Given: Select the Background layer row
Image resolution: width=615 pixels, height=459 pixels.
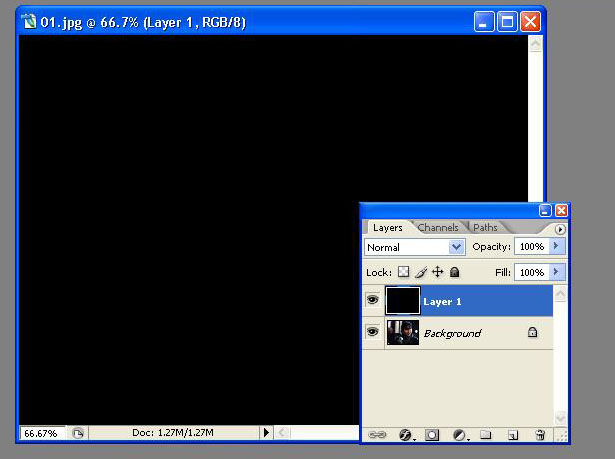Looking at the screenshot, I should pos(457,333).
